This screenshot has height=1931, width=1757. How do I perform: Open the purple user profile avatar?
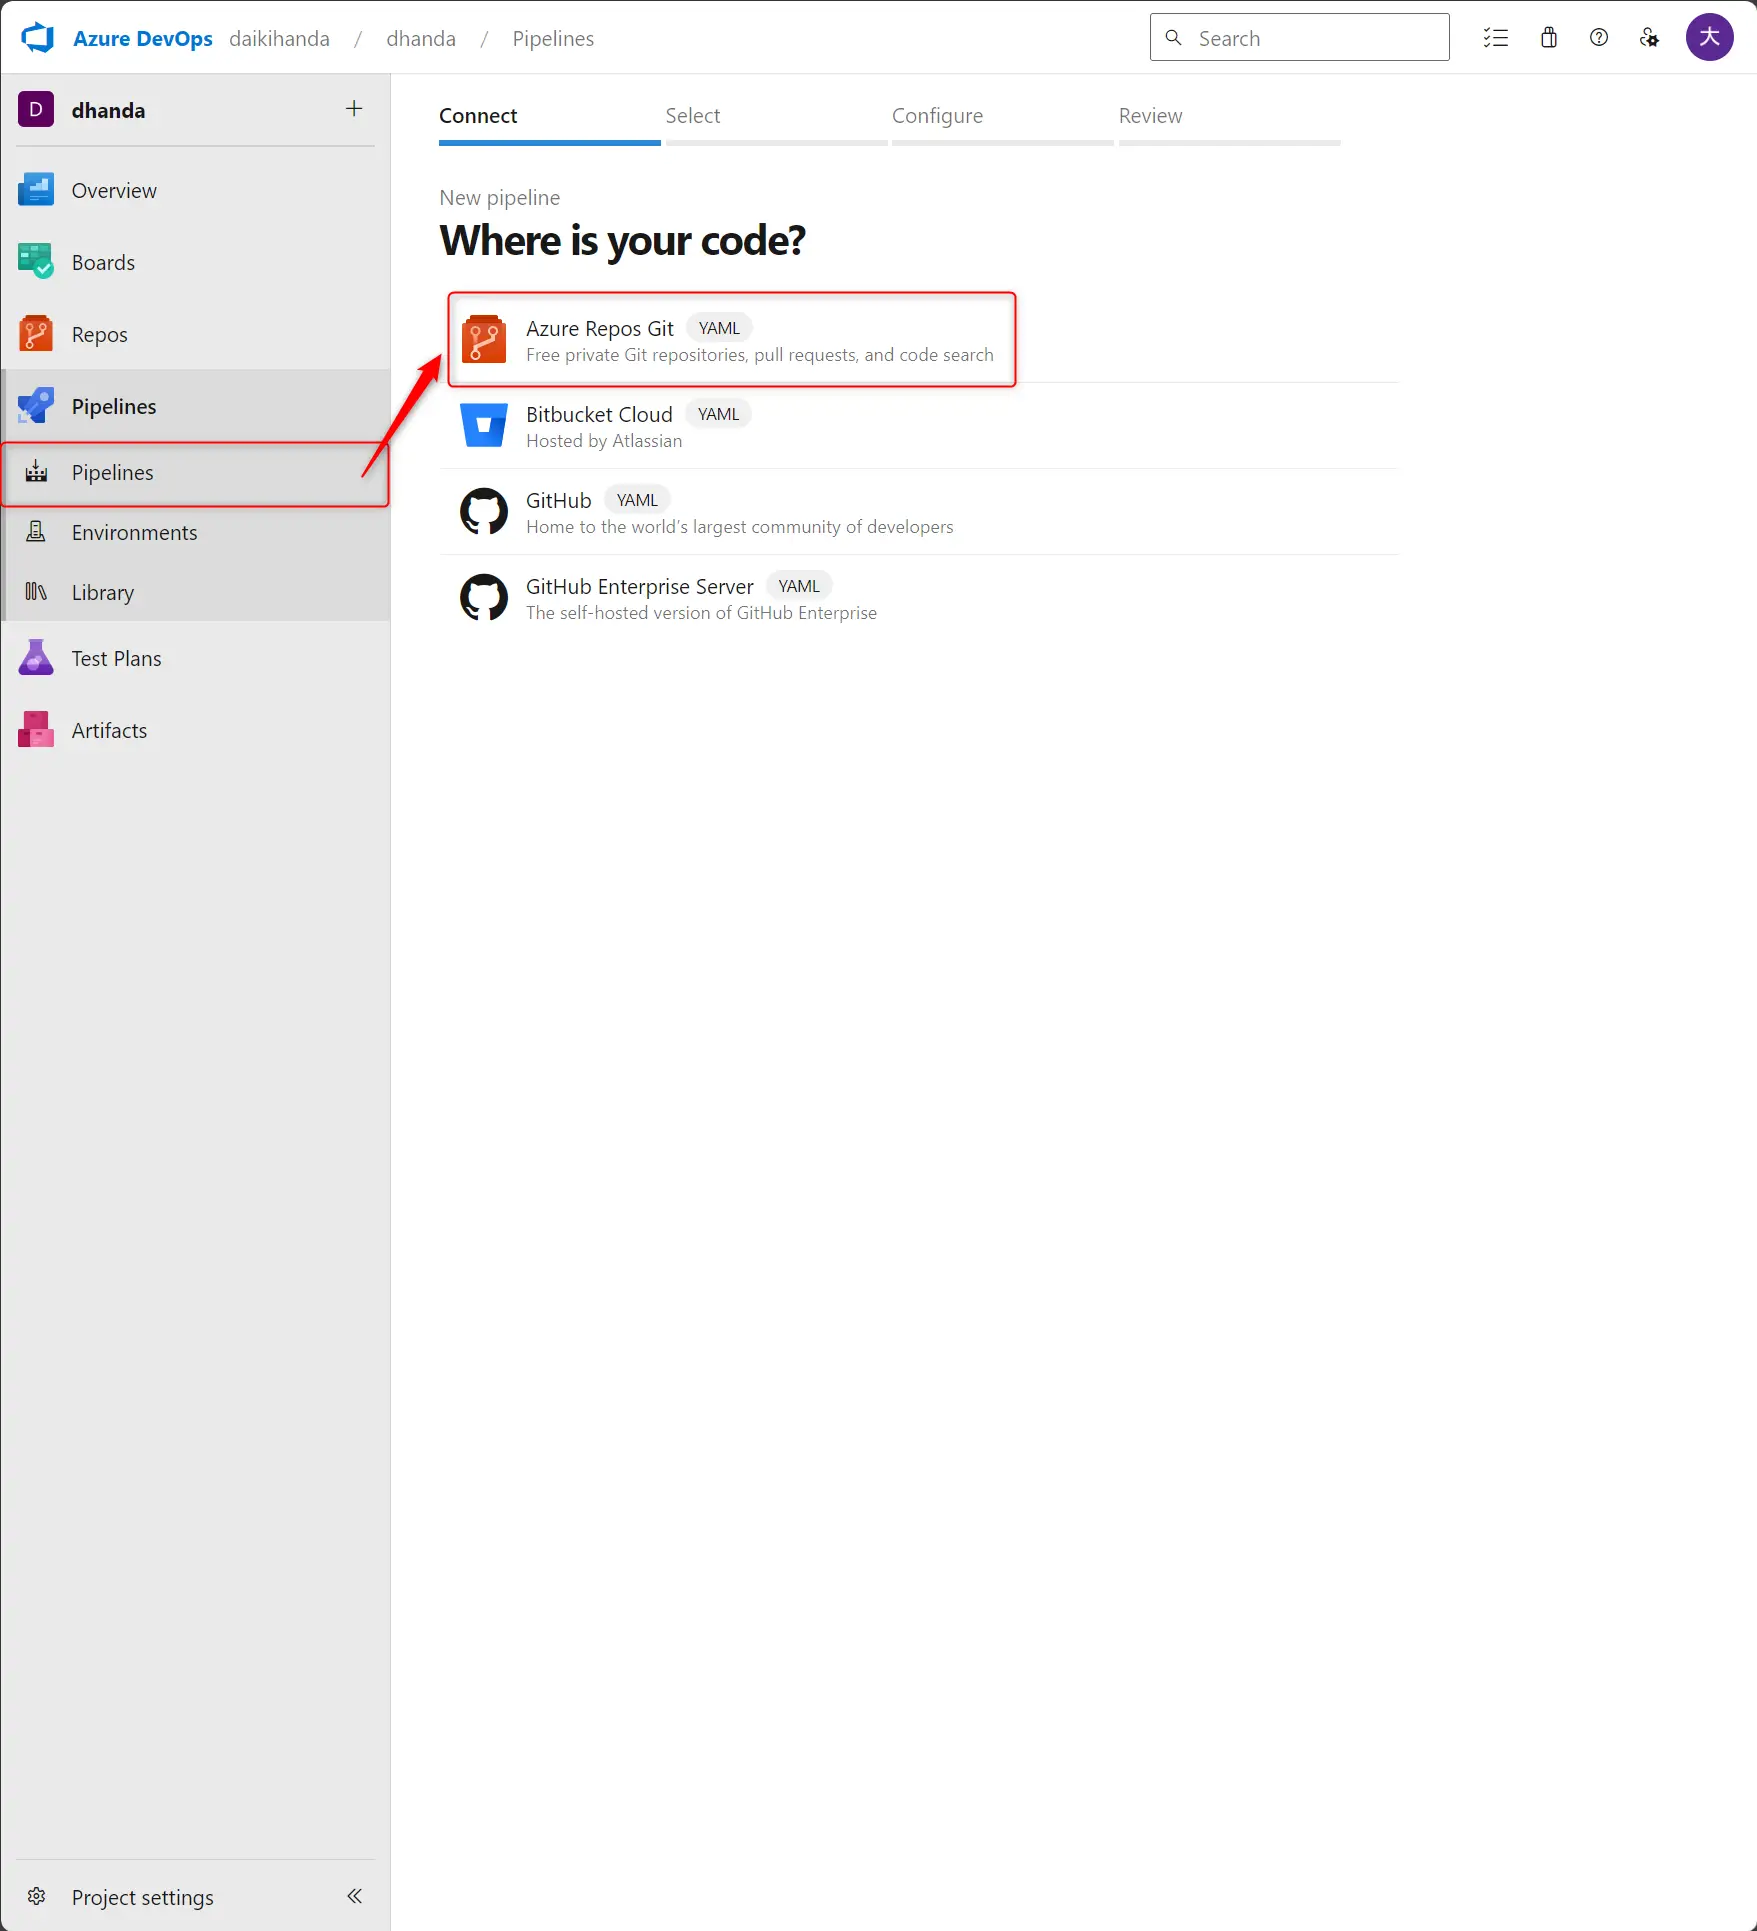[1710, 38]
